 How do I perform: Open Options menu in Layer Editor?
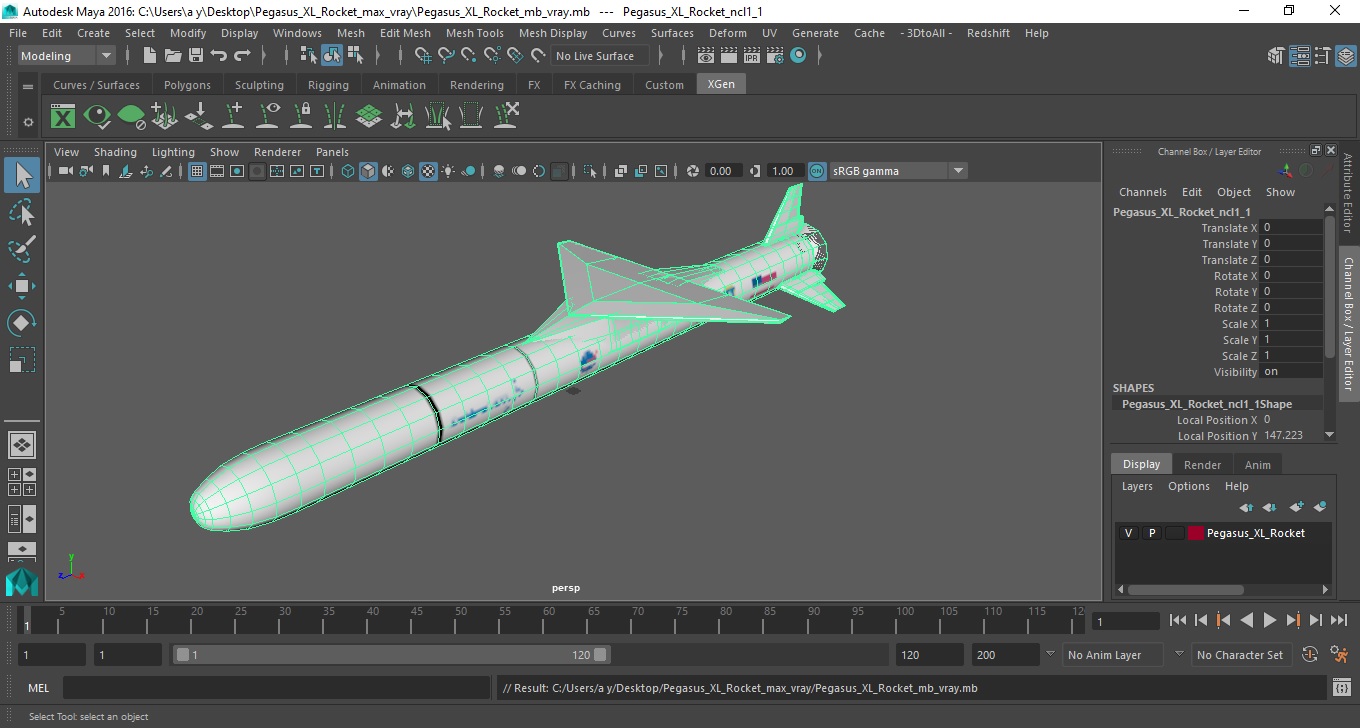pyautogui.click(x=1189, y=486)
